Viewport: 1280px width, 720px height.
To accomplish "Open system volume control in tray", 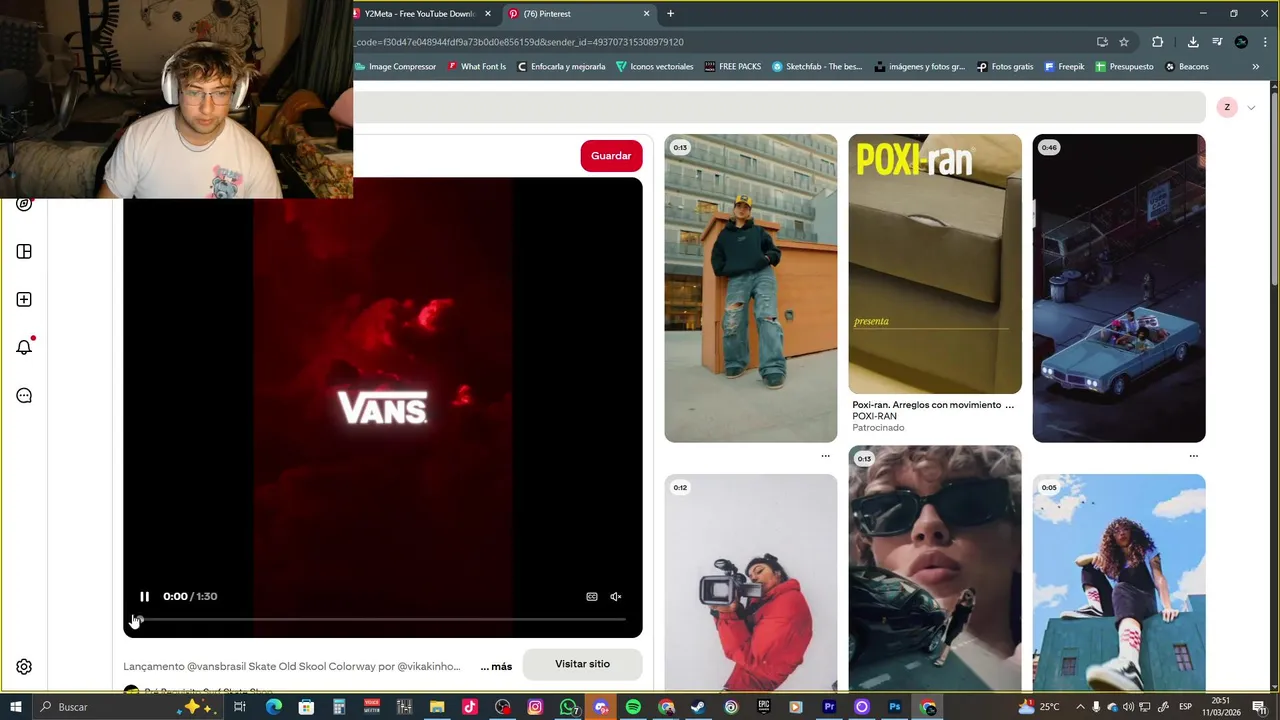I will click(1128, 707).
